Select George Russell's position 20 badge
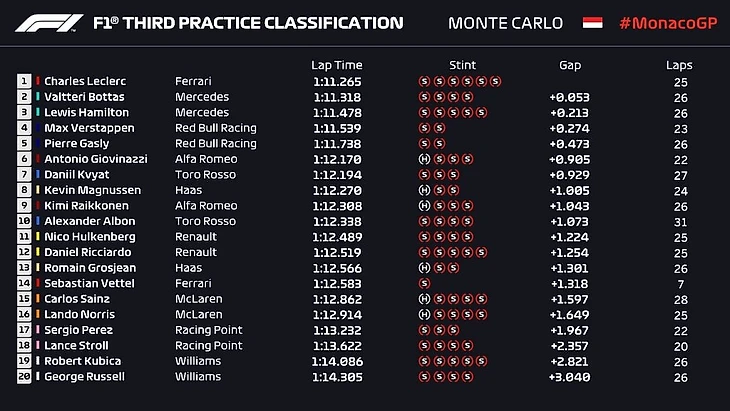The image size is (730, 411). click(23, 377)
